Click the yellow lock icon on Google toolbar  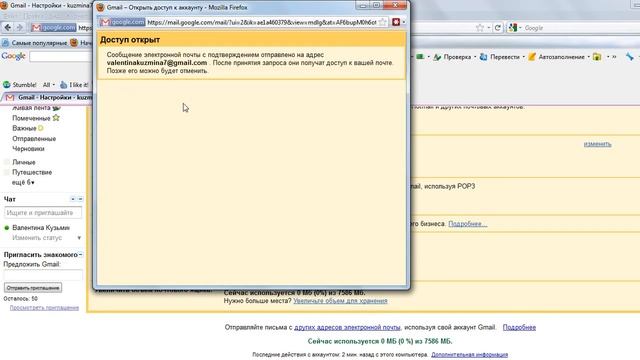tap(597, 57)
